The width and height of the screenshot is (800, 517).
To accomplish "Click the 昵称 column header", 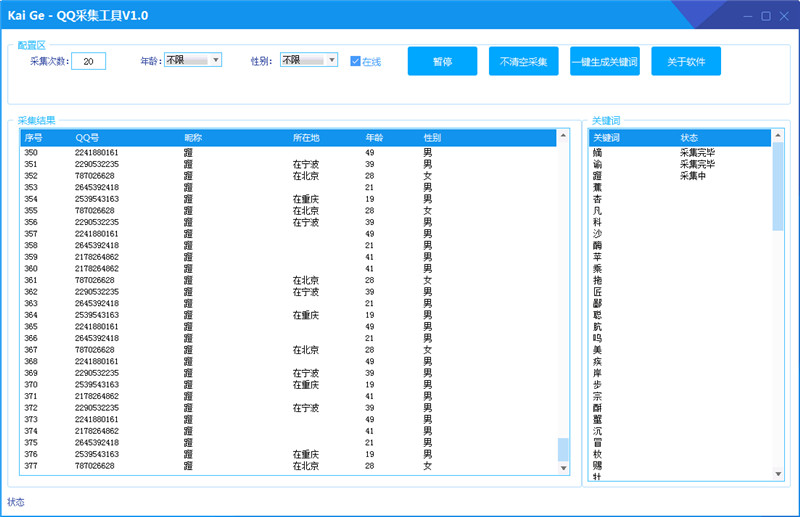I will (x=193, y=138).
